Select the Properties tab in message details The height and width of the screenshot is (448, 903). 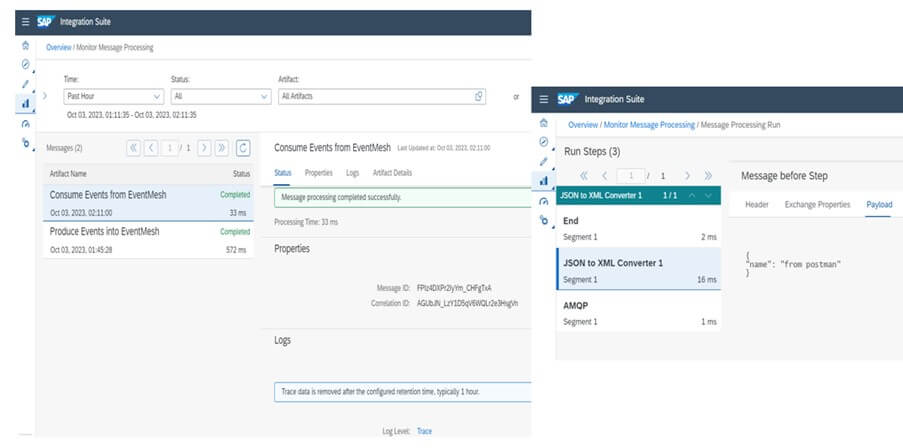click(318, 173)
